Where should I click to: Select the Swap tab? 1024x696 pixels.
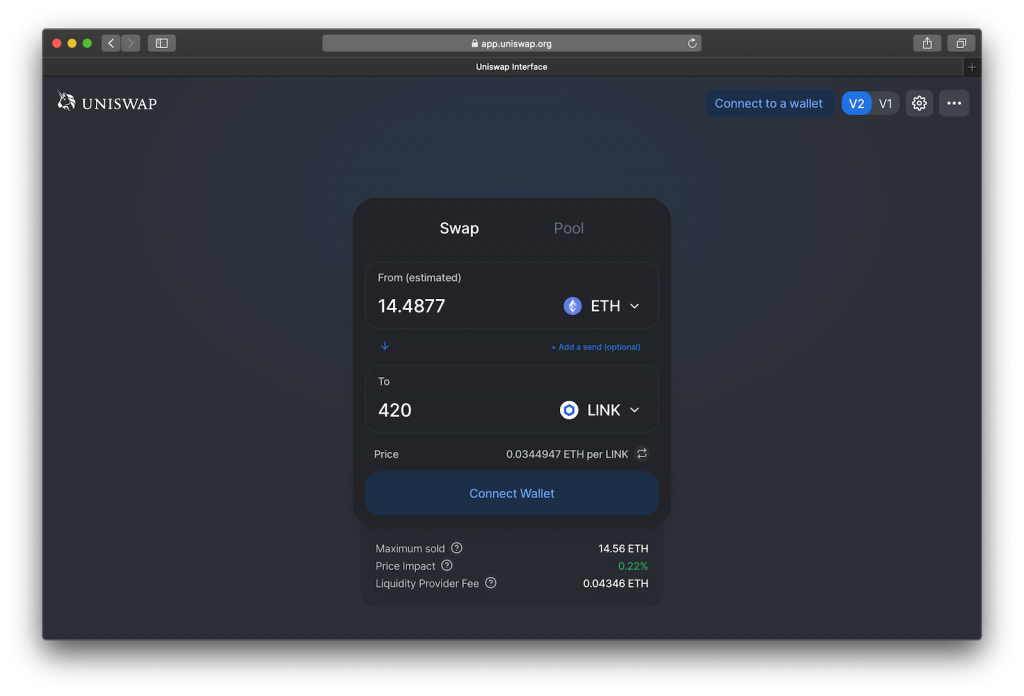[x=459, y=228]
